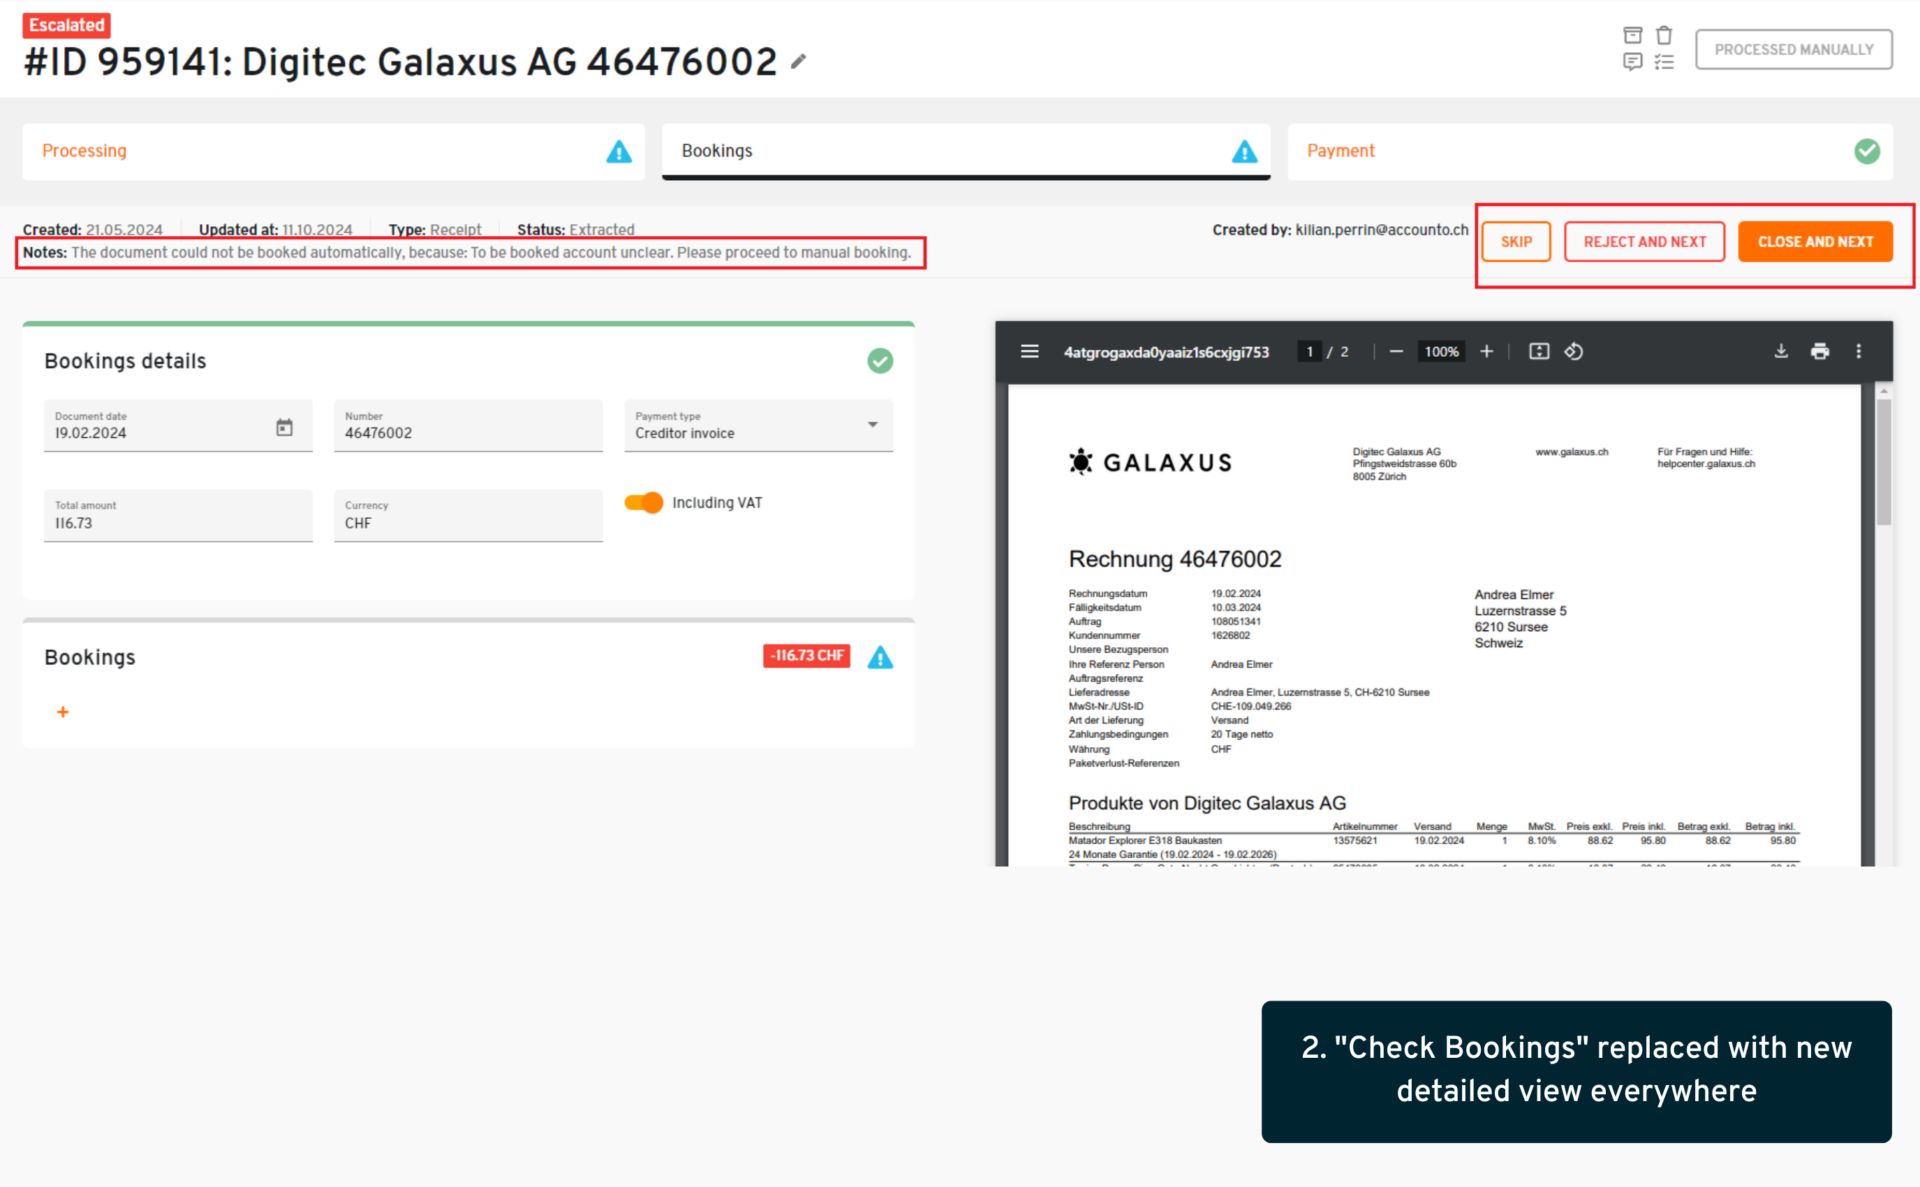Click the www.galaxus.ch text in PDF
This screenshot has height=1187, width=1920.
pos(1571,452)
